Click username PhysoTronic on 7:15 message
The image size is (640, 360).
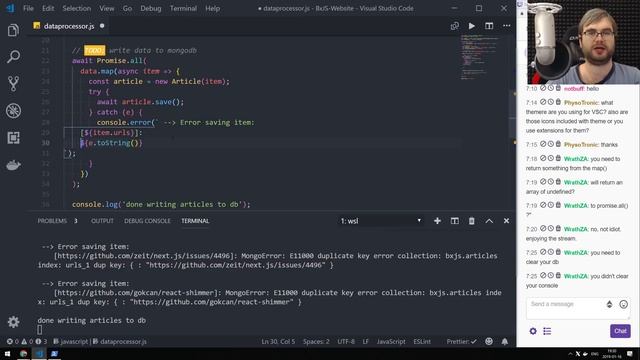pyautogui.click(x=581, y=144)
